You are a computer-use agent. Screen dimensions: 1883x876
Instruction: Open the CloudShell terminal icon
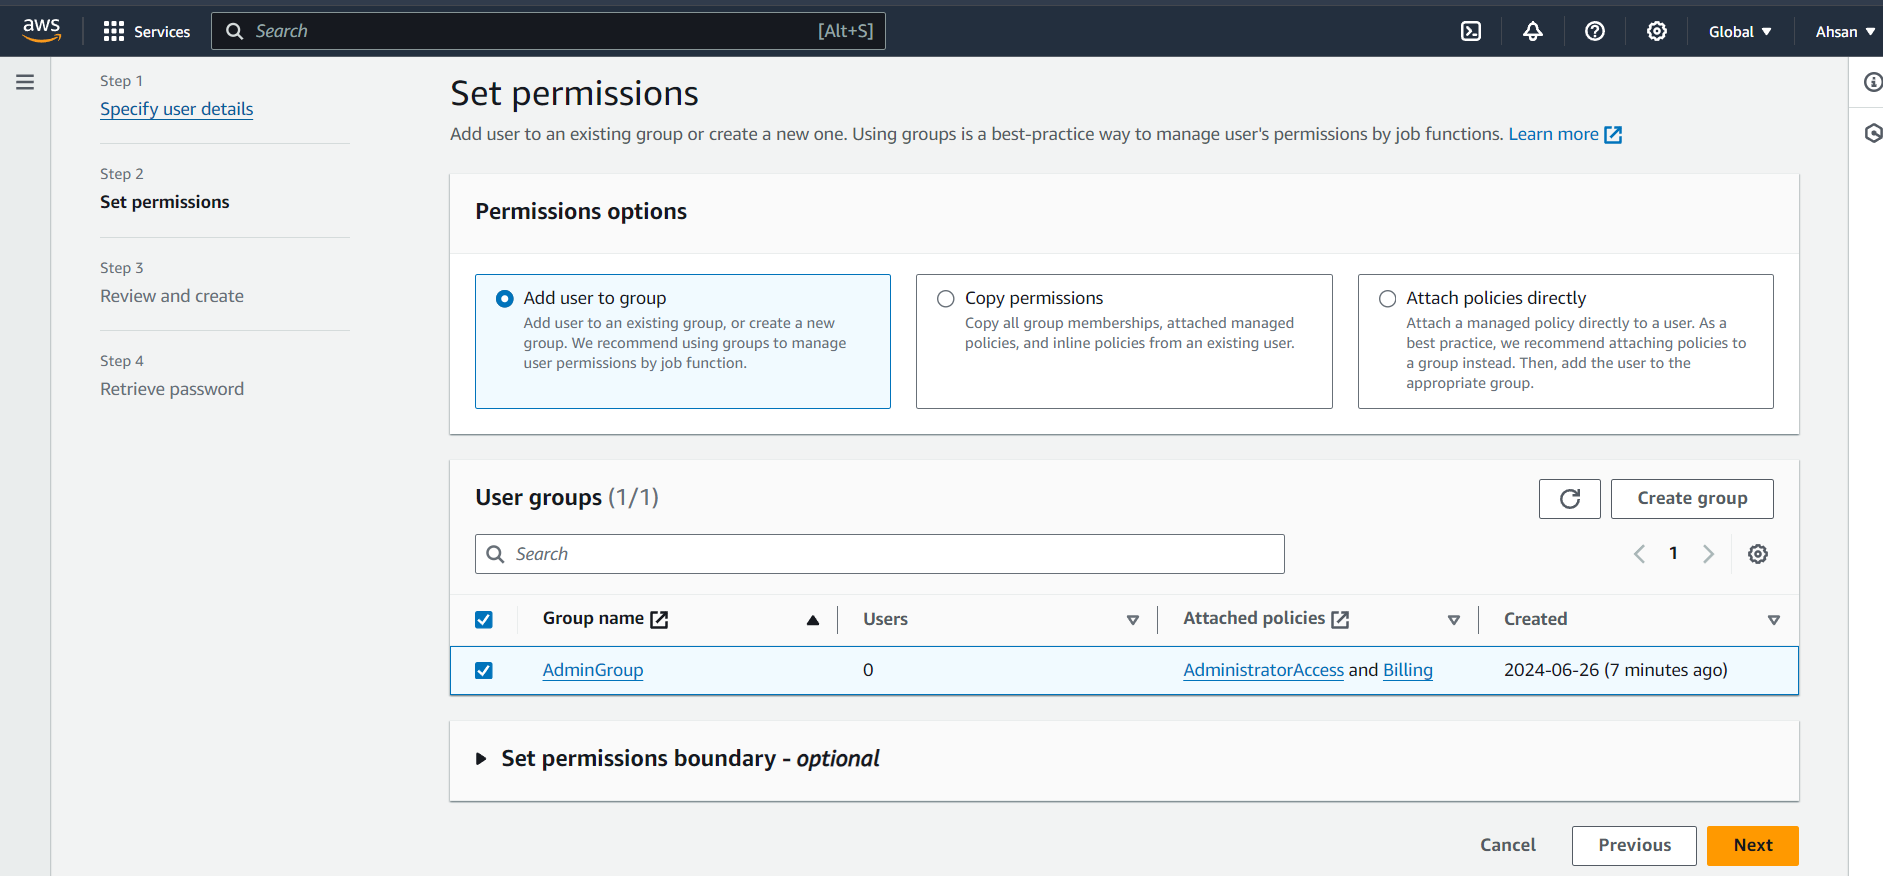[x=1471, y=31]
